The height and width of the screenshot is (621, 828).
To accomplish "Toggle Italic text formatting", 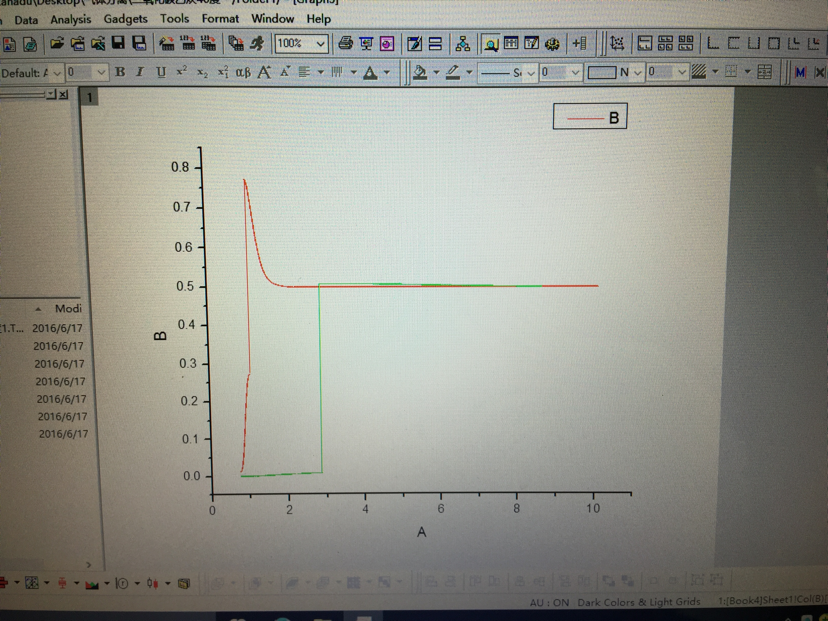I will (x=140, y=72).
